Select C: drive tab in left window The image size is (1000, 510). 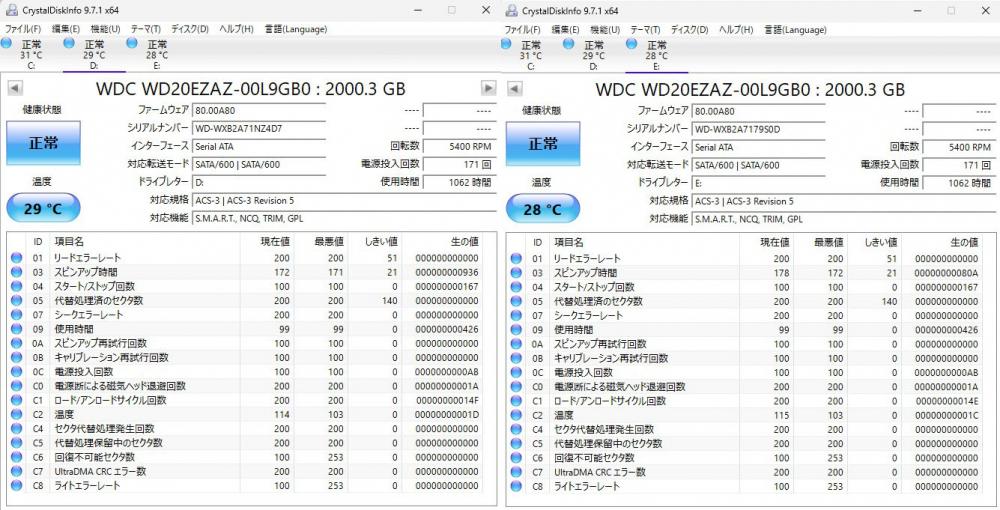[31, 54]
